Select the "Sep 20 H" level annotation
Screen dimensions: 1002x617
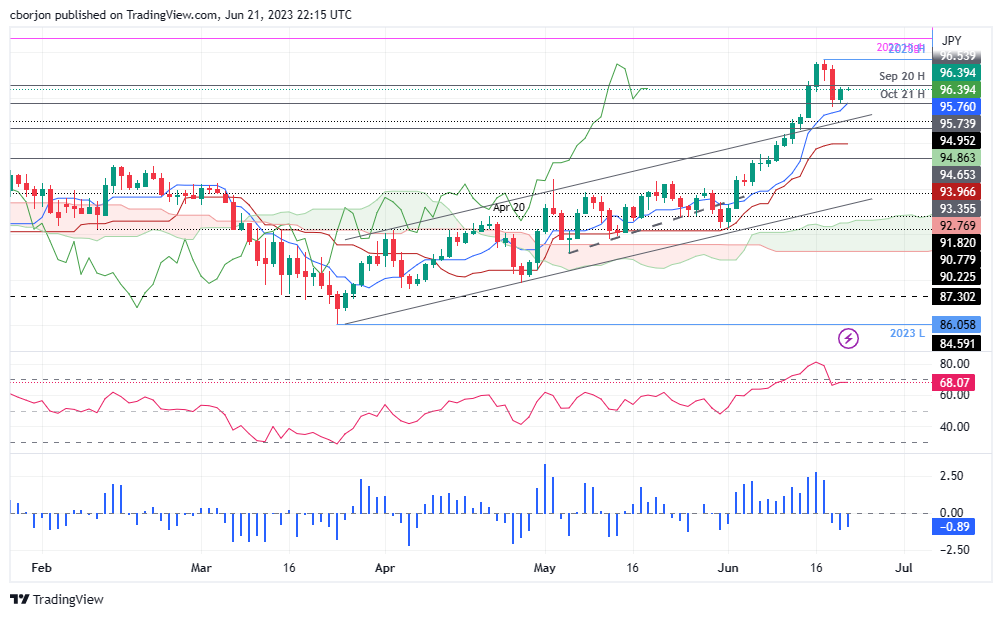tap(901, 76)
